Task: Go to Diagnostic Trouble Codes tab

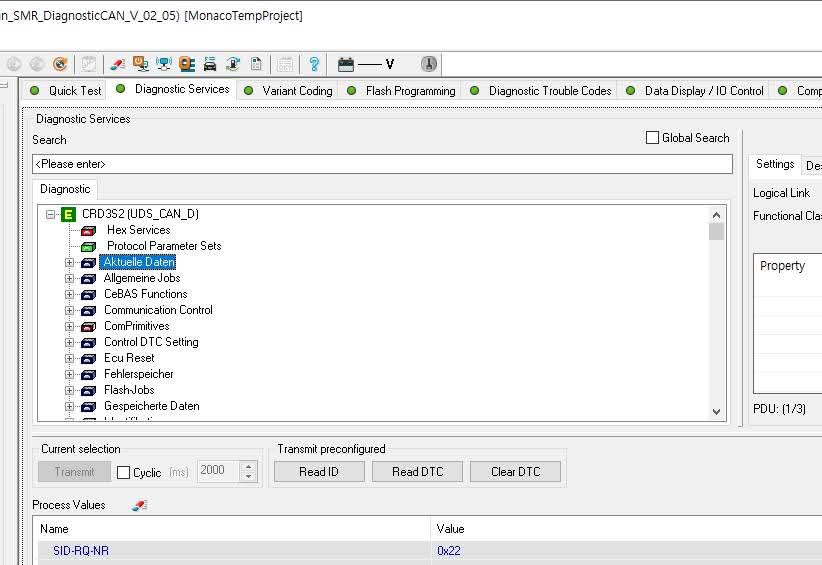Action: point(540,91)
